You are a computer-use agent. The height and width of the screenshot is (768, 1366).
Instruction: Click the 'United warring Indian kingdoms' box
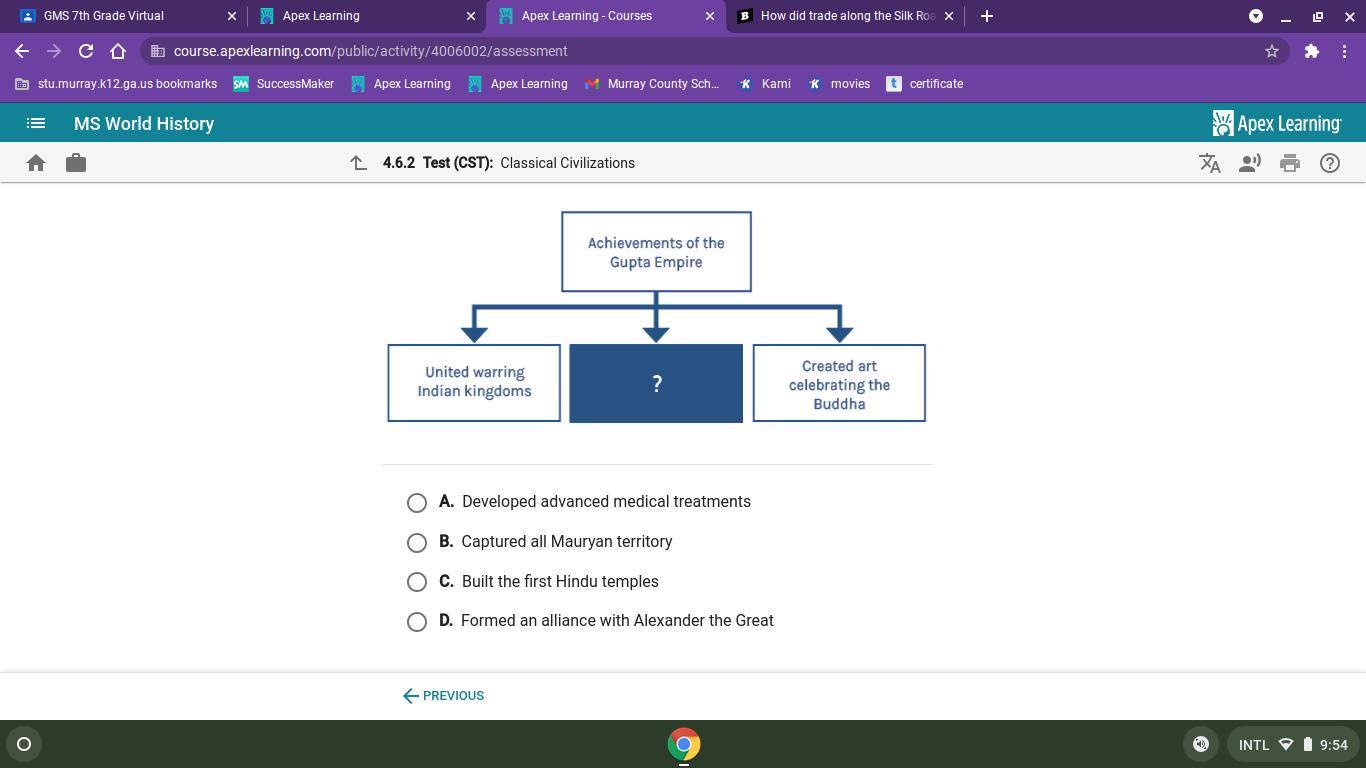[474, 383]
